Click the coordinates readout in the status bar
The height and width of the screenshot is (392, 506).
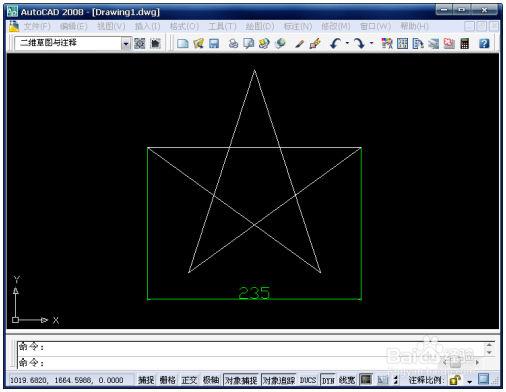click(67, 380)
